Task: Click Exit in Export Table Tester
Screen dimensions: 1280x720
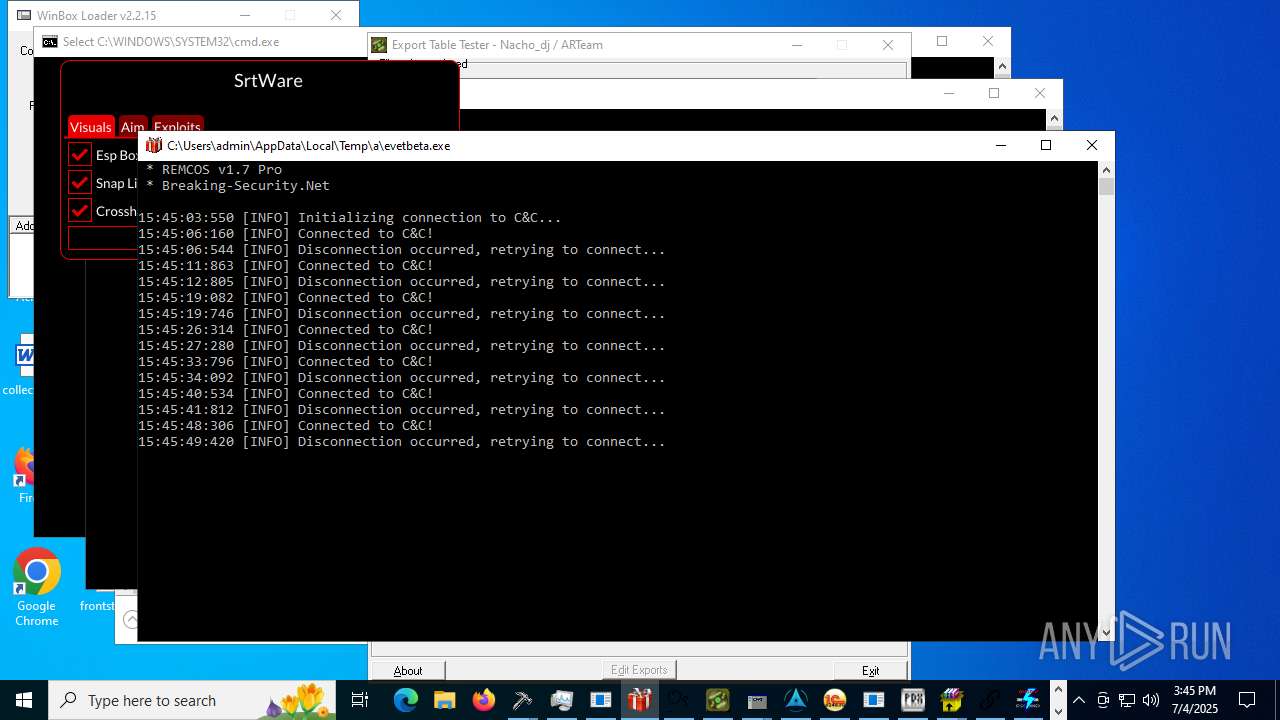Action: point(871,670)
